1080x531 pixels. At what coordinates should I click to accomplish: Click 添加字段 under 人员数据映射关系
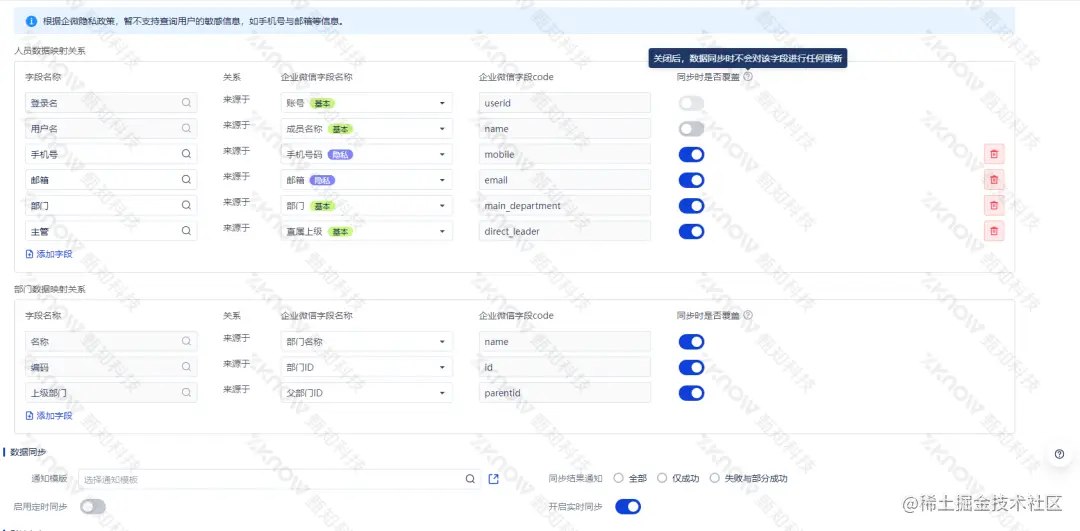click(49, 254)
